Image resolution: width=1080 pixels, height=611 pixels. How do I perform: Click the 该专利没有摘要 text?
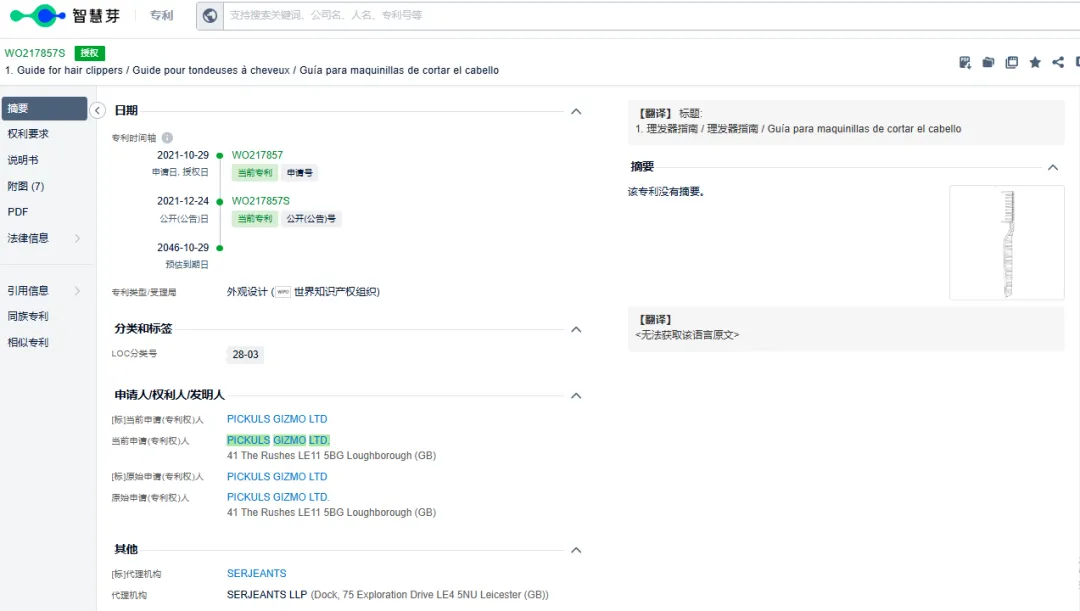[x=666, y=191]
